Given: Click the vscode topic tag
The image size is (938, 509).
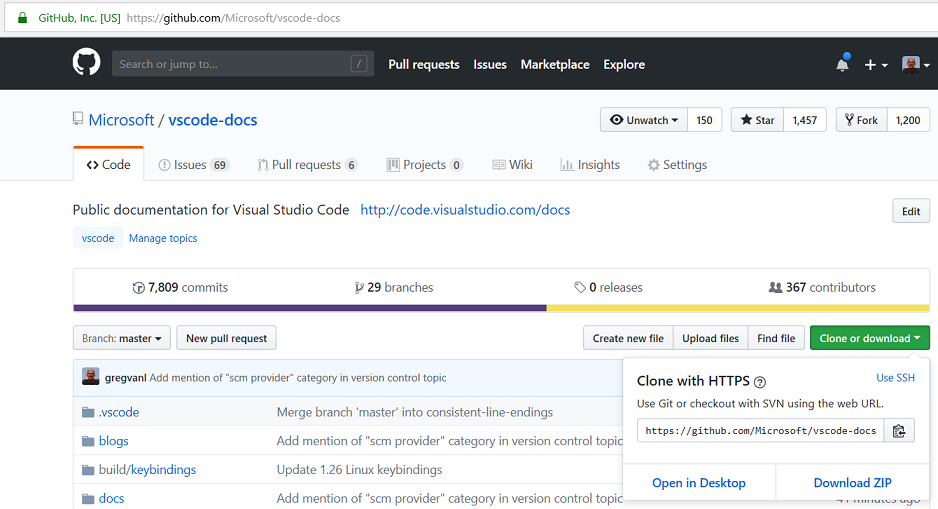Looking at the screenshot, I should [x=98, y=238].
